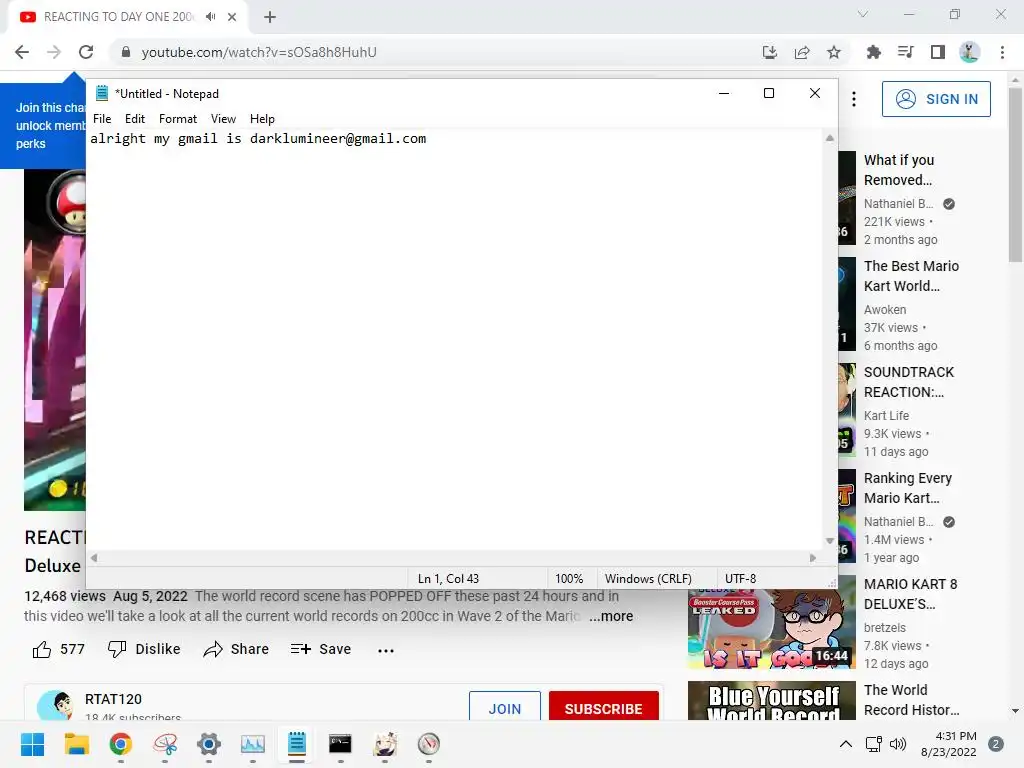Click the JOIN button

pyautogui.click(x=505, y=707)
